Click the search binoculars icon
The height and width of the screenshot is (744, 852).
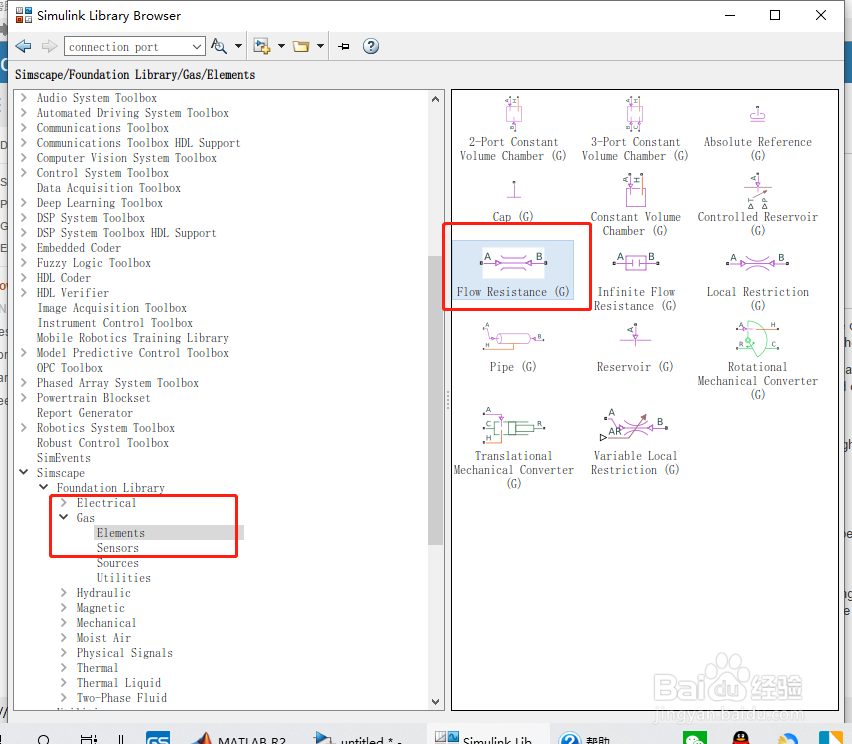tap(219, 46)
